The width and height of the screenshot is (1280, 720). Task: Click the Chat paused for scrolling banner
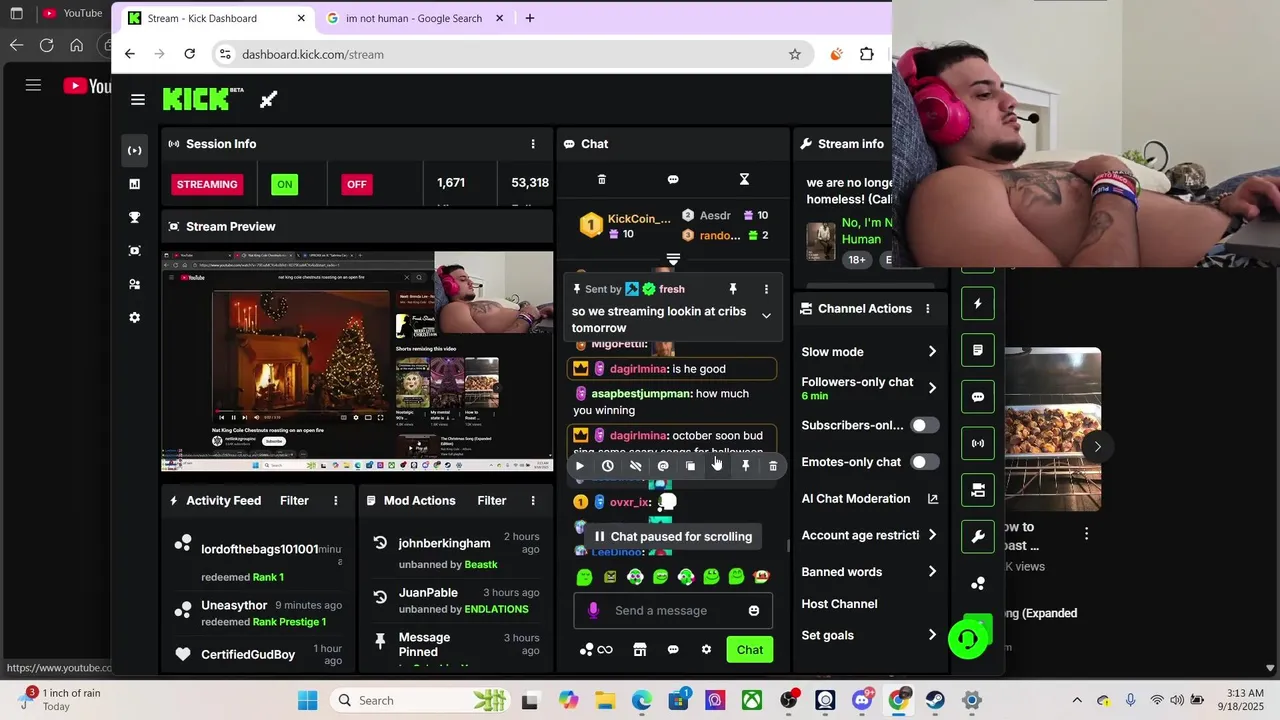click(x=671, y=537)
